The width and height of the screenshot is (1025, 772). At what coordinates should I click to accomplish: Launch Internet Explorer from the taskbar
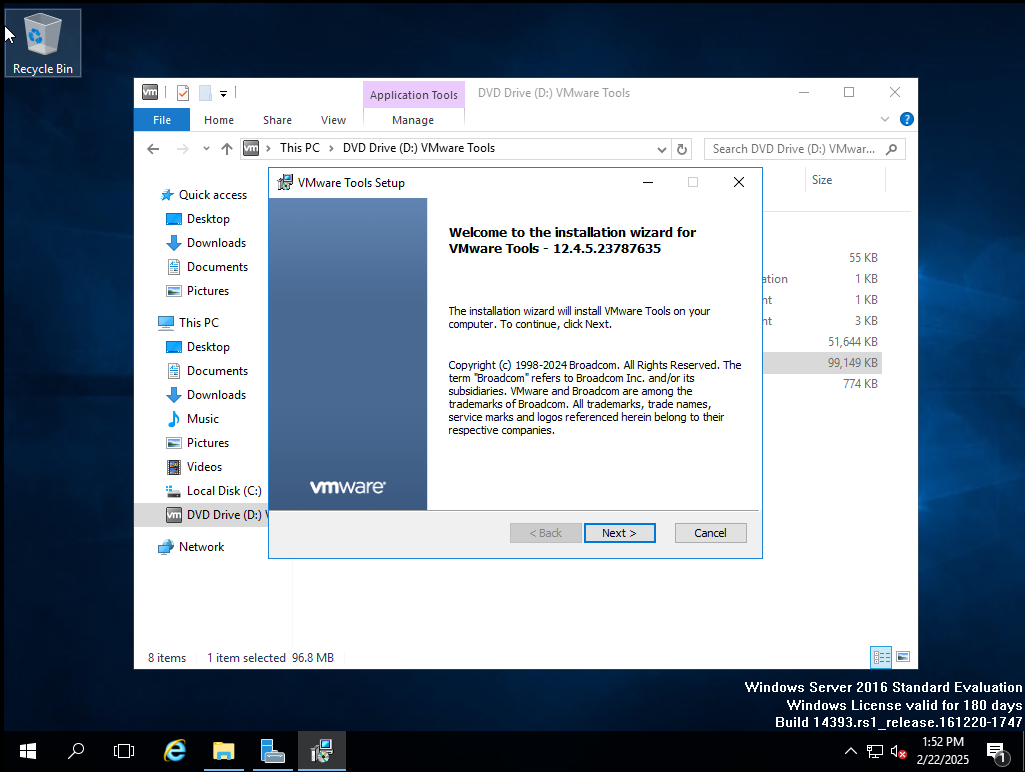[175, 752]
